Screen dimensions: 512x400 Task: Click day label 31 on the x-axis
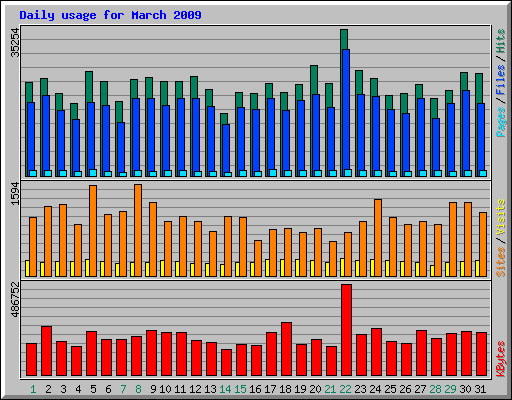(x=480, y=389)
